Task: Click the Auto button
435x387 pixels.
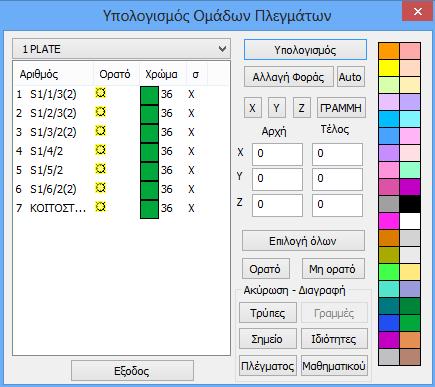Action: (350, 77)
